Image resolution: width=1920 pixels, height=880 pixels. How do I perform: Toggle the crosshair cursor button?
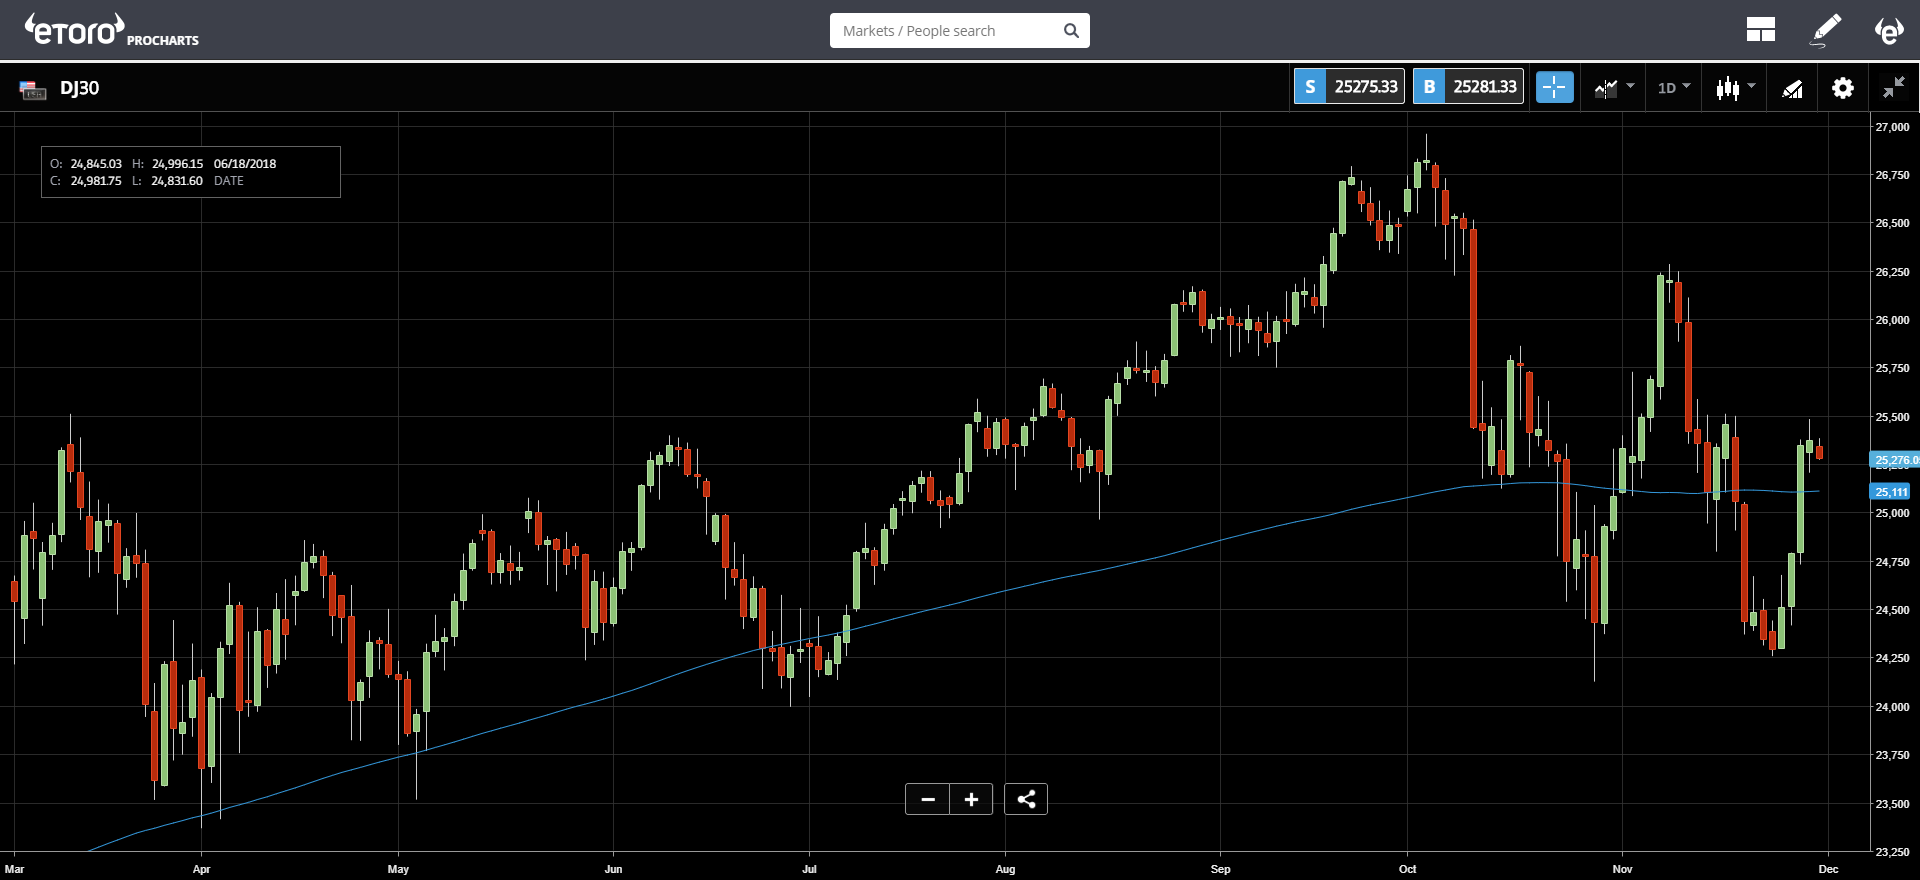pos(1554,87)
